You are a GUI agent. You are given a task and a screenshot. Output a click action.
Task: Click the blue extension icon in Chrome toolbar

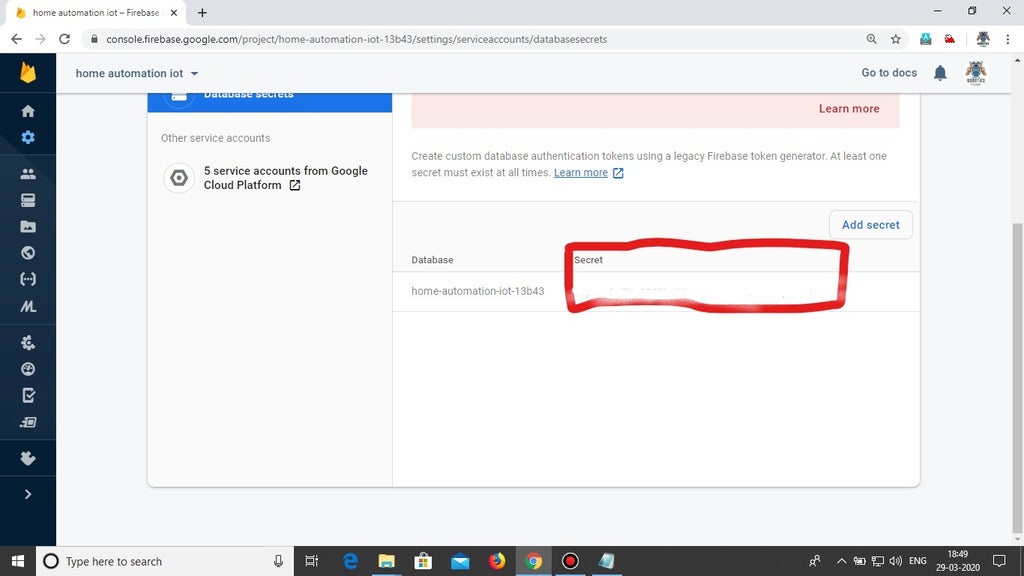pos(925,39)
